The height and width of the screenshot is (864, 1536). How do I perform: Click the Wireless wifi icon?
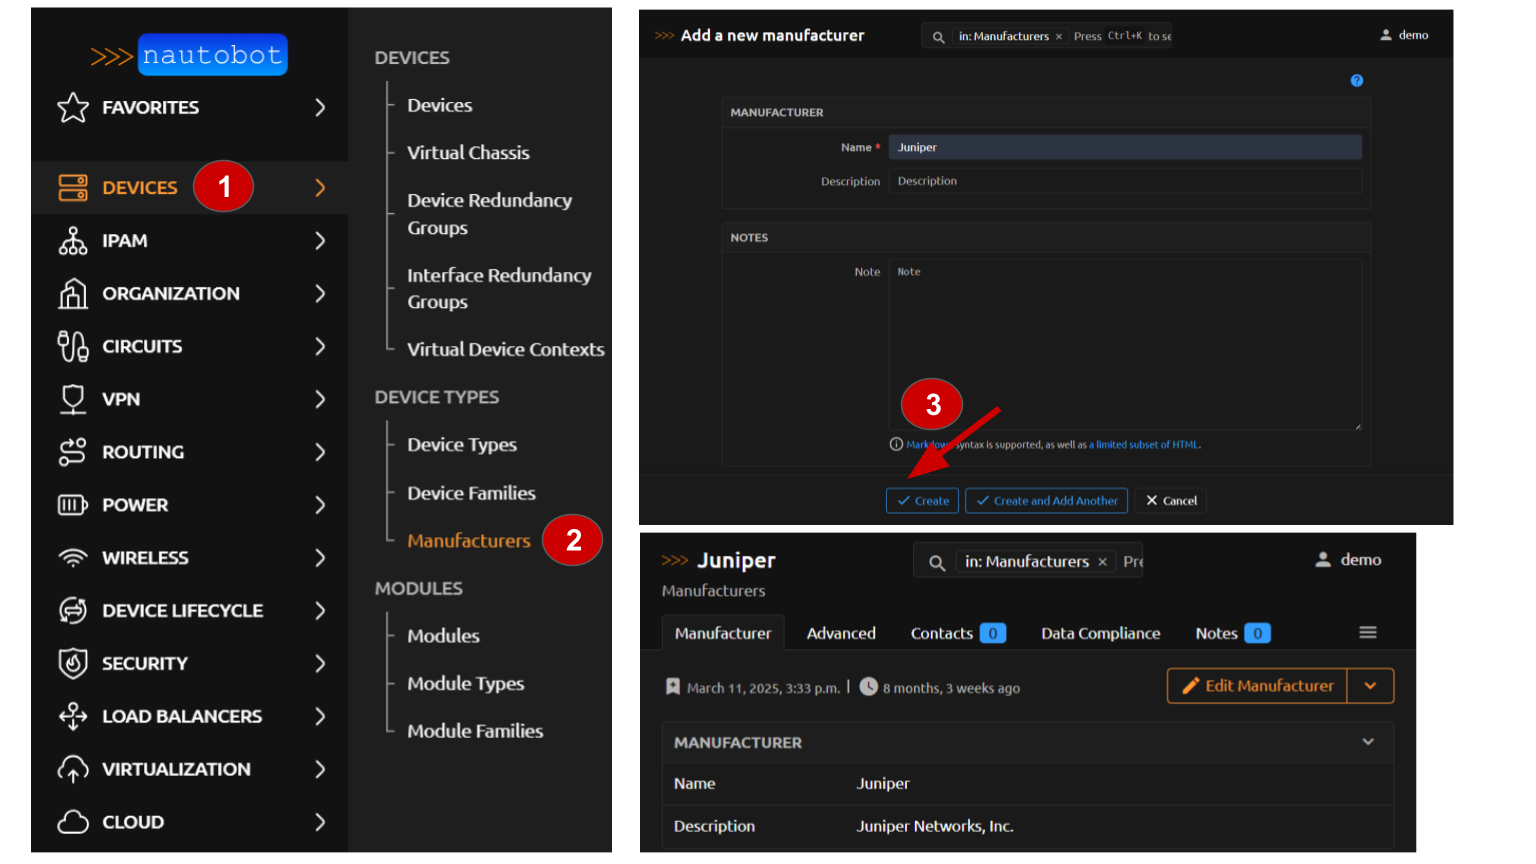[x=73, y=558]
